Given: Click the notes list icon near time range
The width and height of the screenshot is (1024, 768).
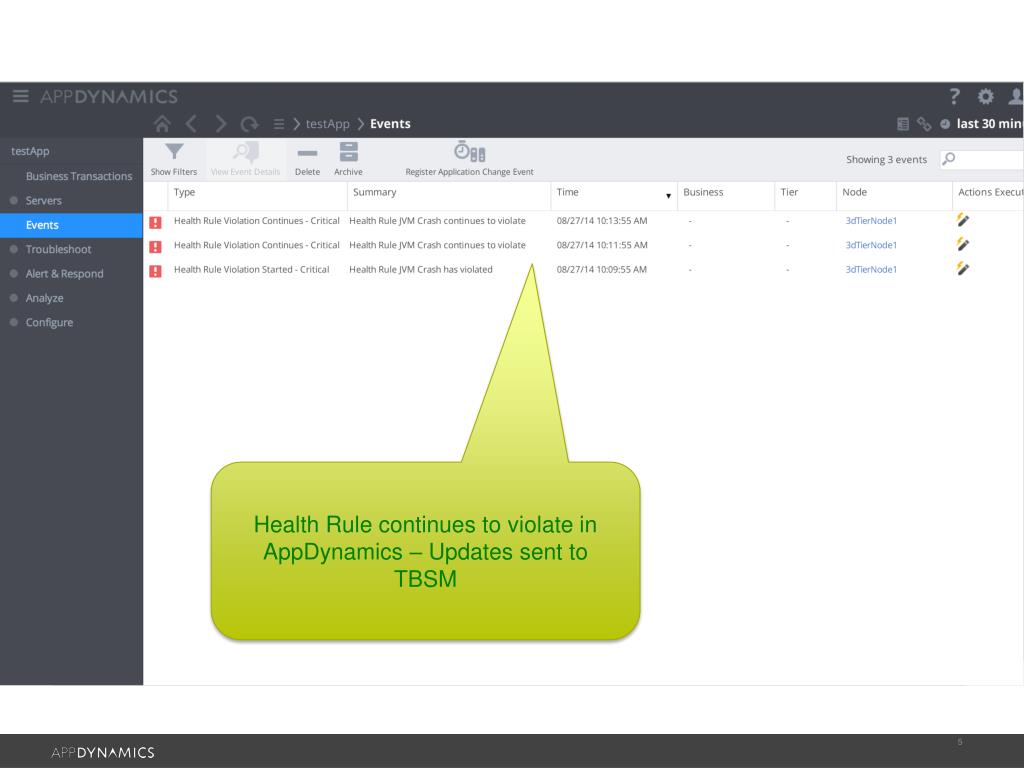Looking at the screenshot, I should 903,124.
